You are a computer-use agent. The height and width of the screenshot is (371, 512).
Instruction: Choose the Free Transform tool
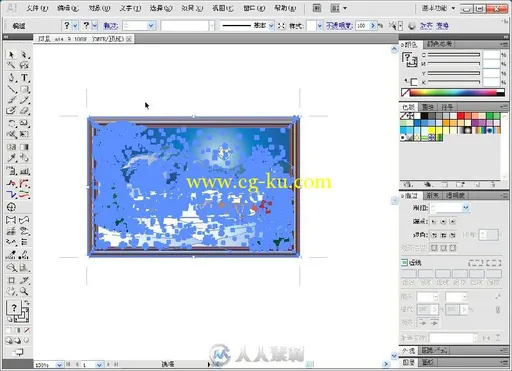[x=24, y=134]
